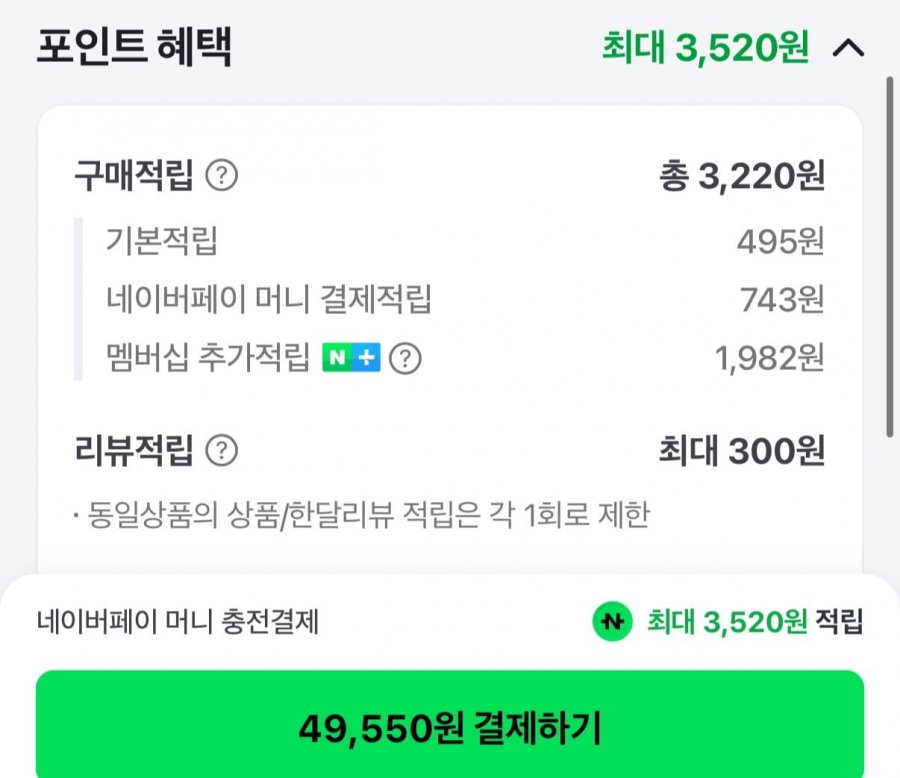Tap the 최대 3,520원 적립 text at bottom
Viewport: 900px width, 778px height.
pyautogui.click(x=754, y=622)
